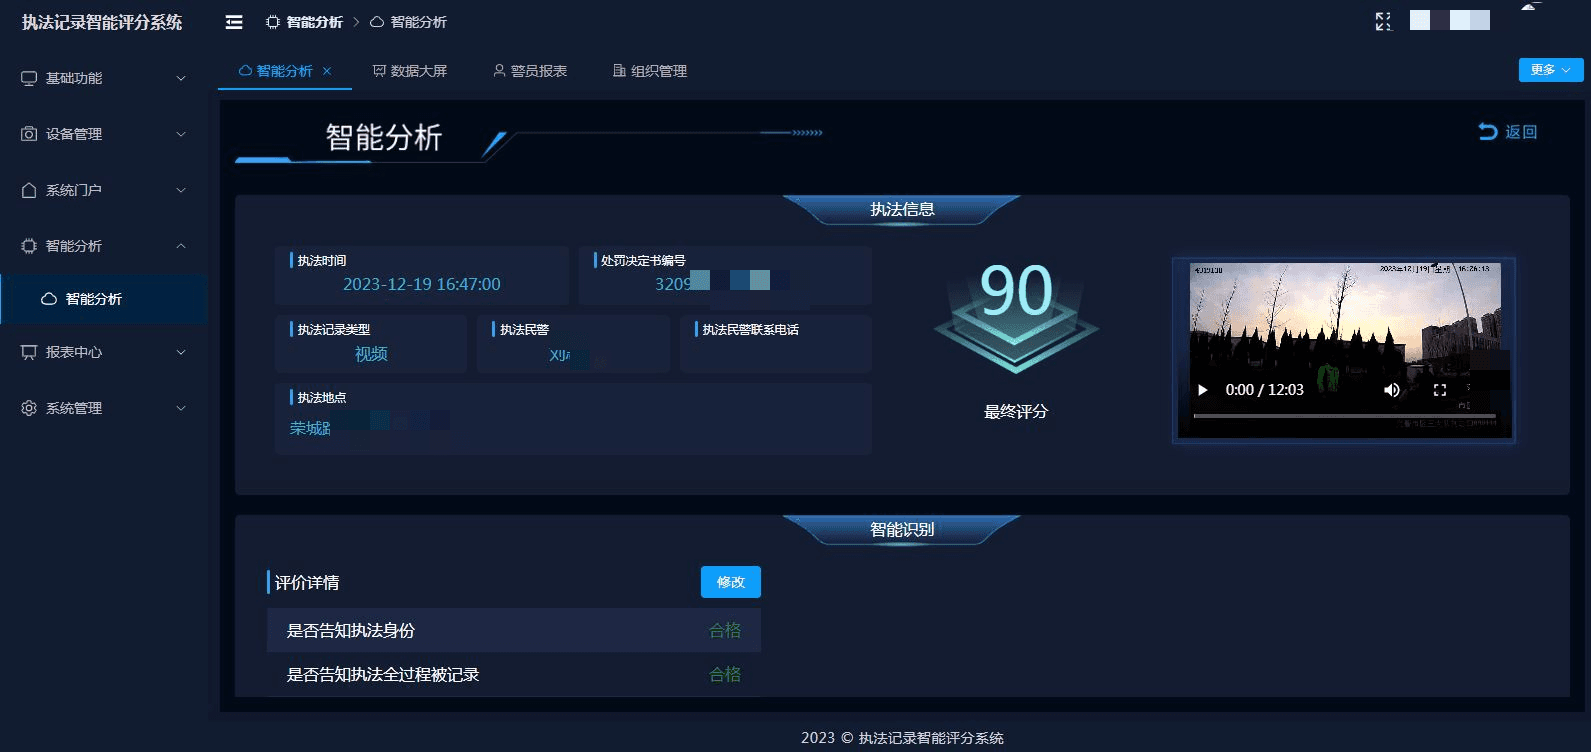1591x752 pixels.
Task: Open the 更多 dropdown button
Action: click(1550, 70)
